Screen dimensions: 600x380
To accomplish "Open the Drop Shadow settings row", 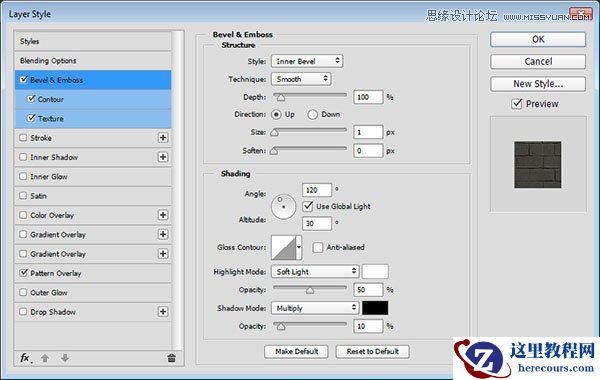I will [93, 312].
